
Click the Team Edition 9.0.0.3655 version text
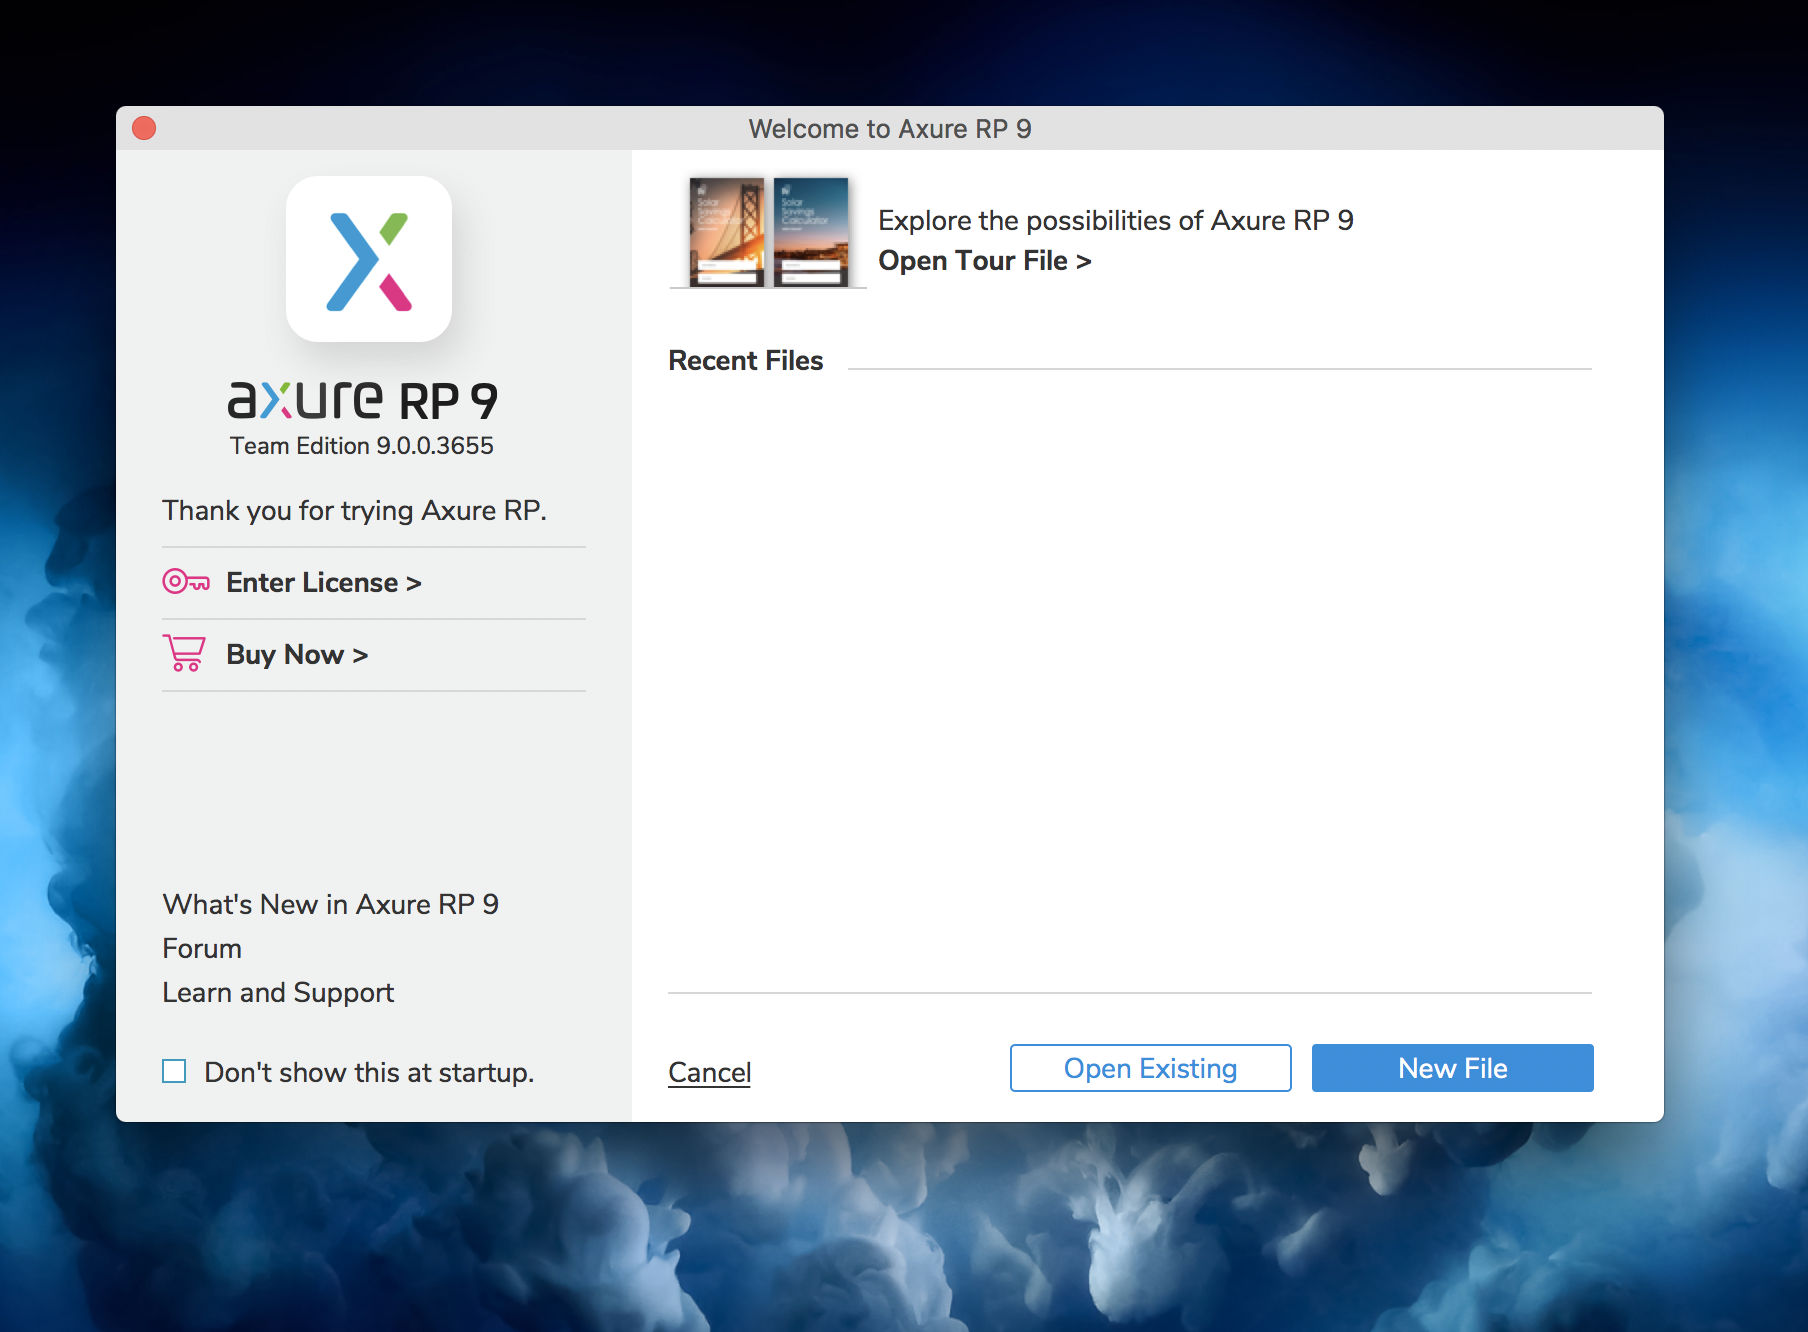[362, 446]
